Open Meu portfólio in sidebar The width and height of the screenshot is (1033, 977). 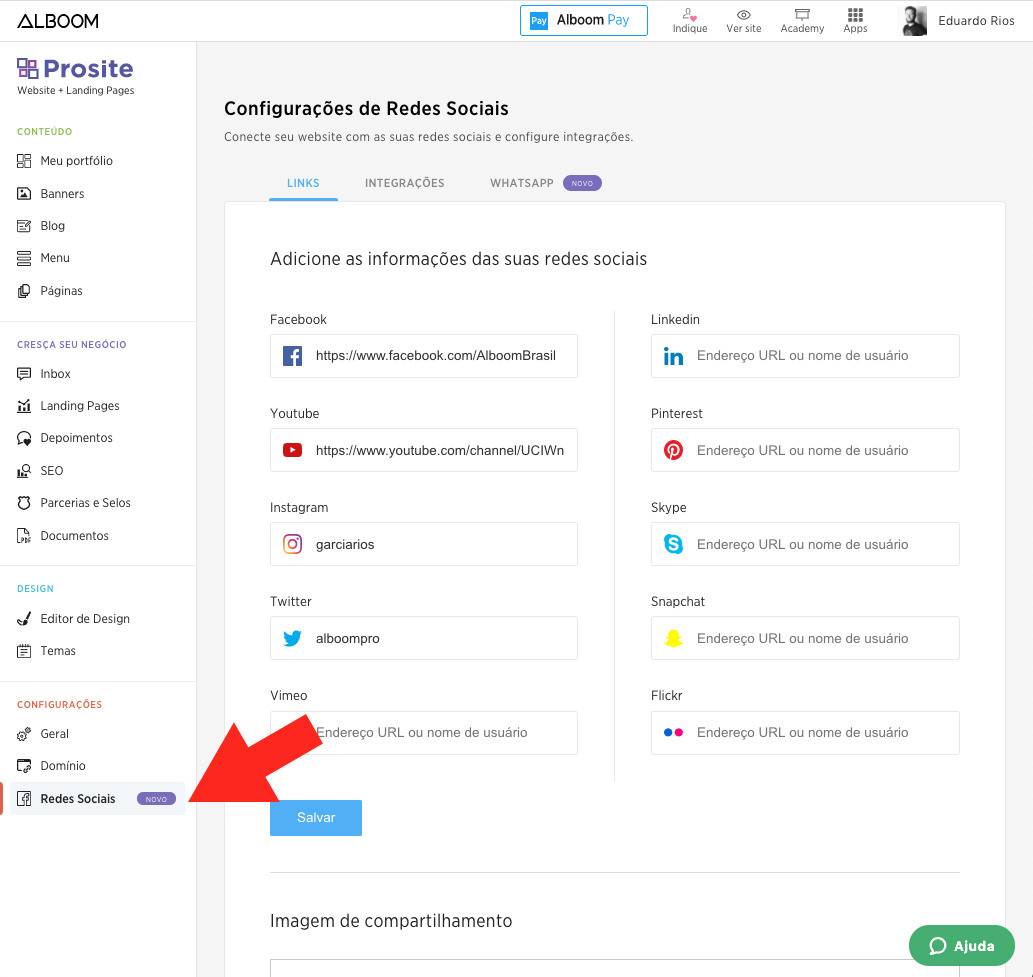[76, 161]
